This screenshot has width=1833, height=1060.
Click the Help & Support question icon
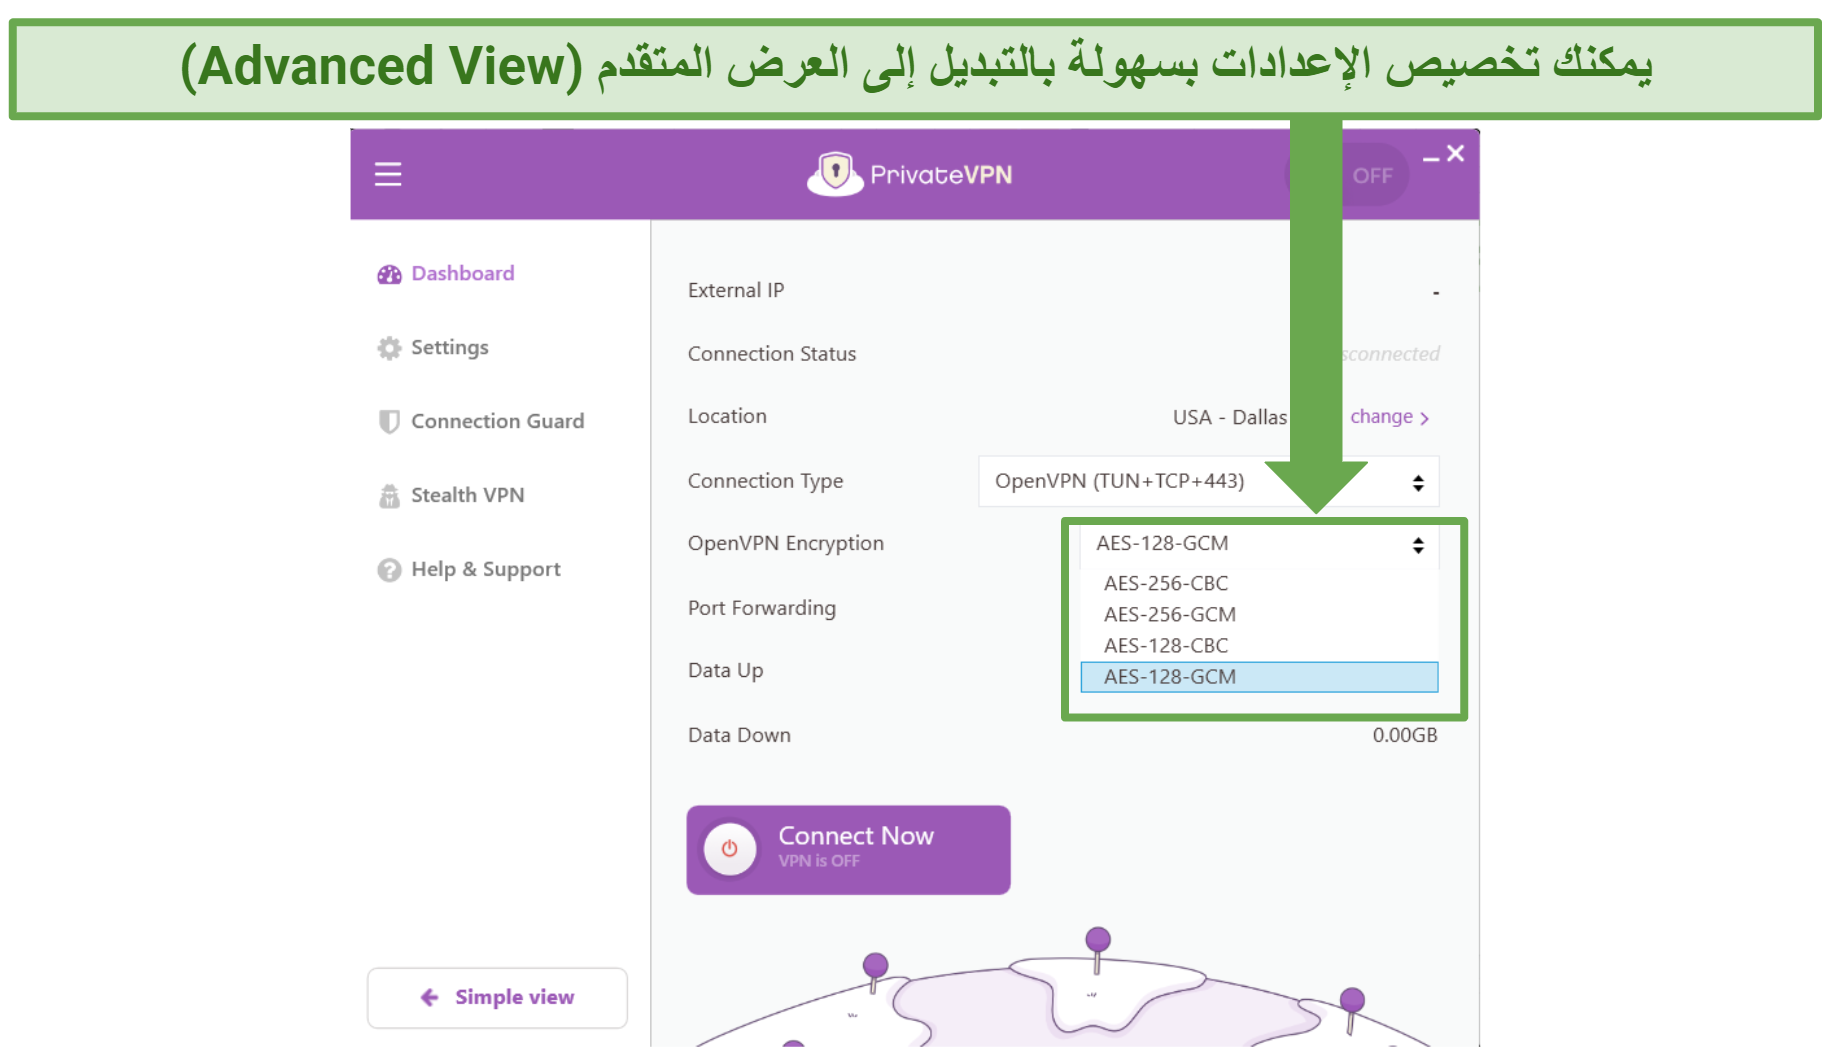389,569
